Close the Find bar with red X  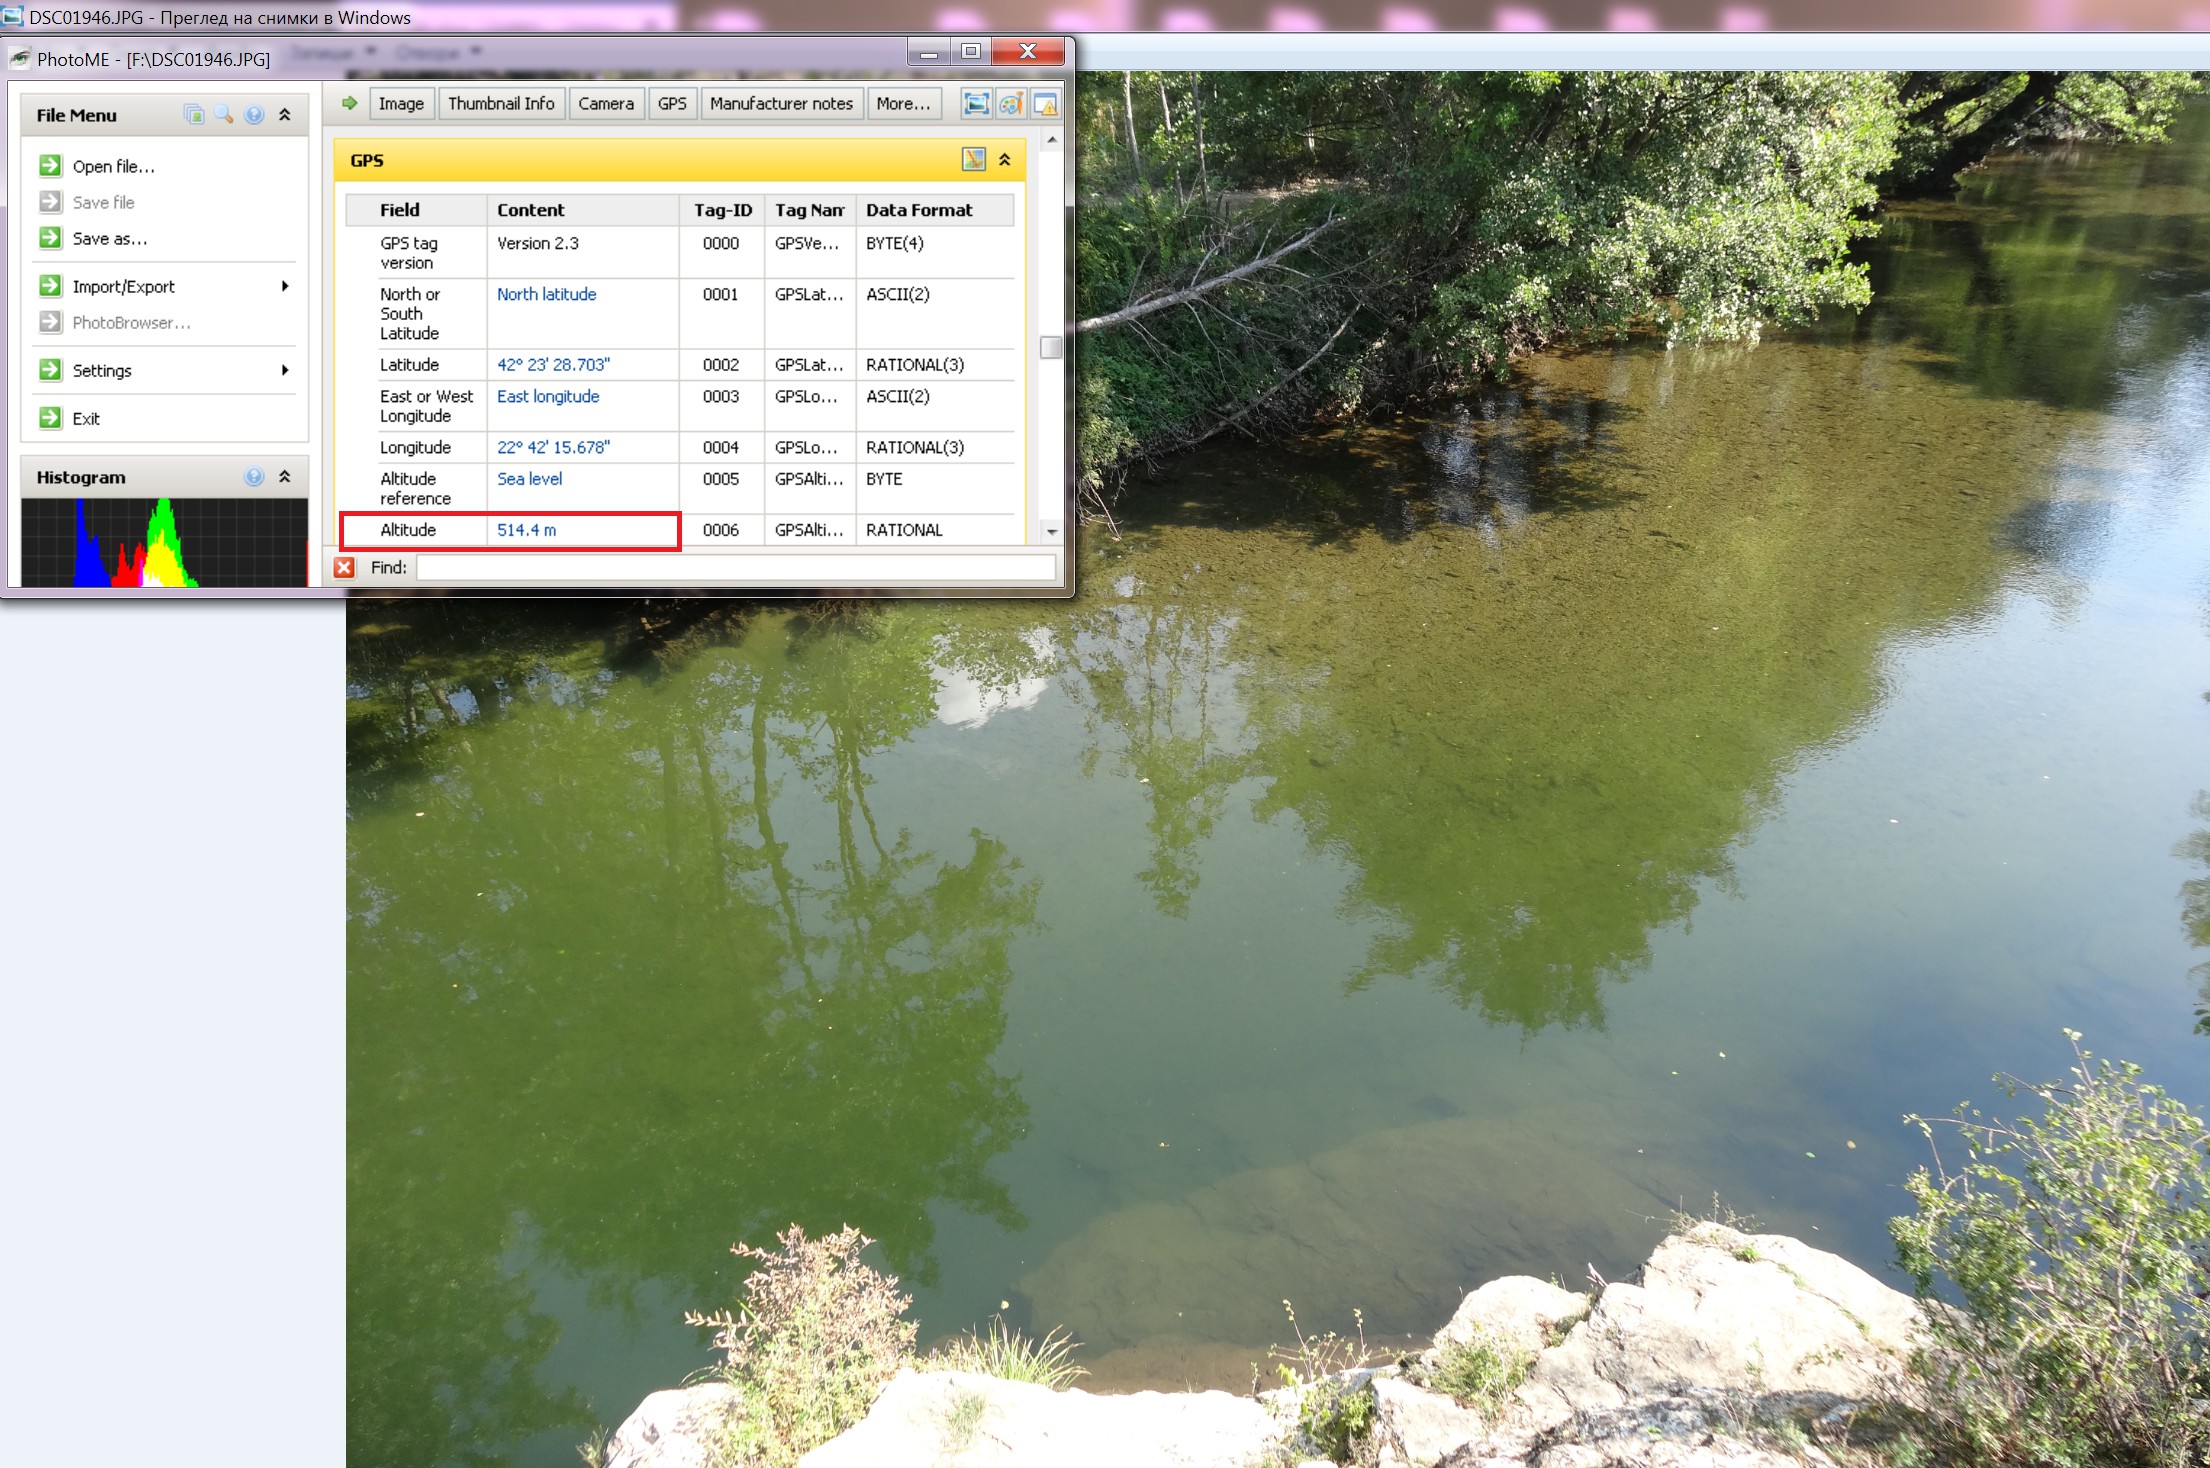[345, 568]
